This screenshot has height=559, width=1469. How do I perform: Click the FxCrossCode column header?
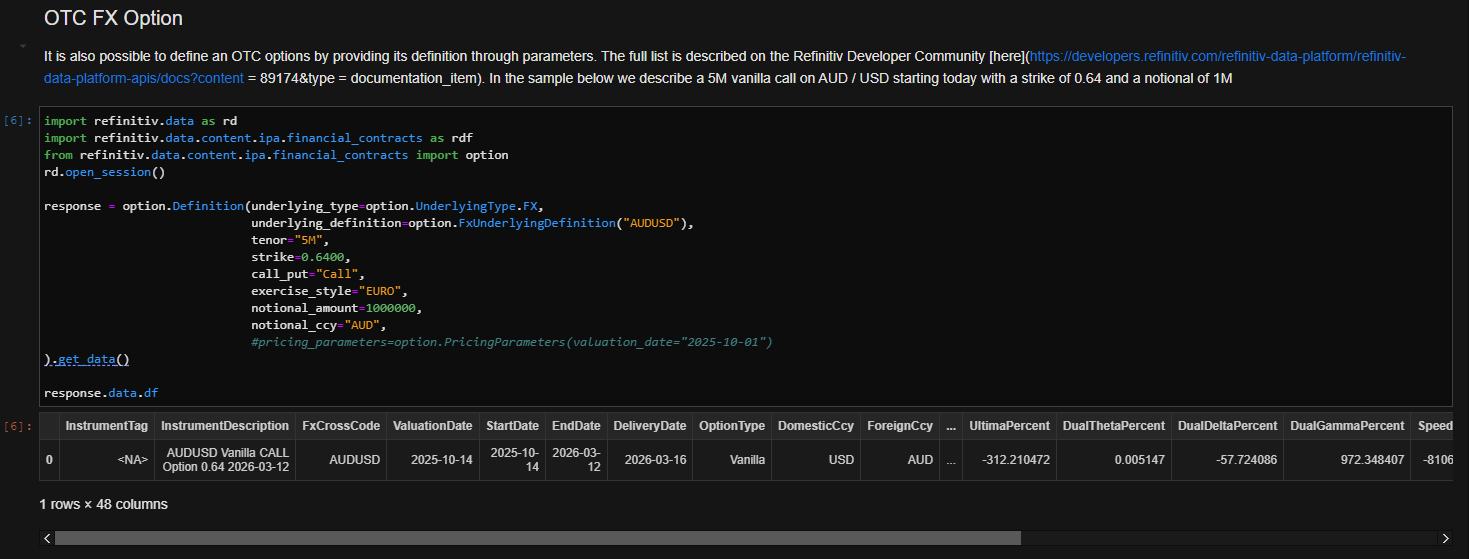tap(341, 426)
